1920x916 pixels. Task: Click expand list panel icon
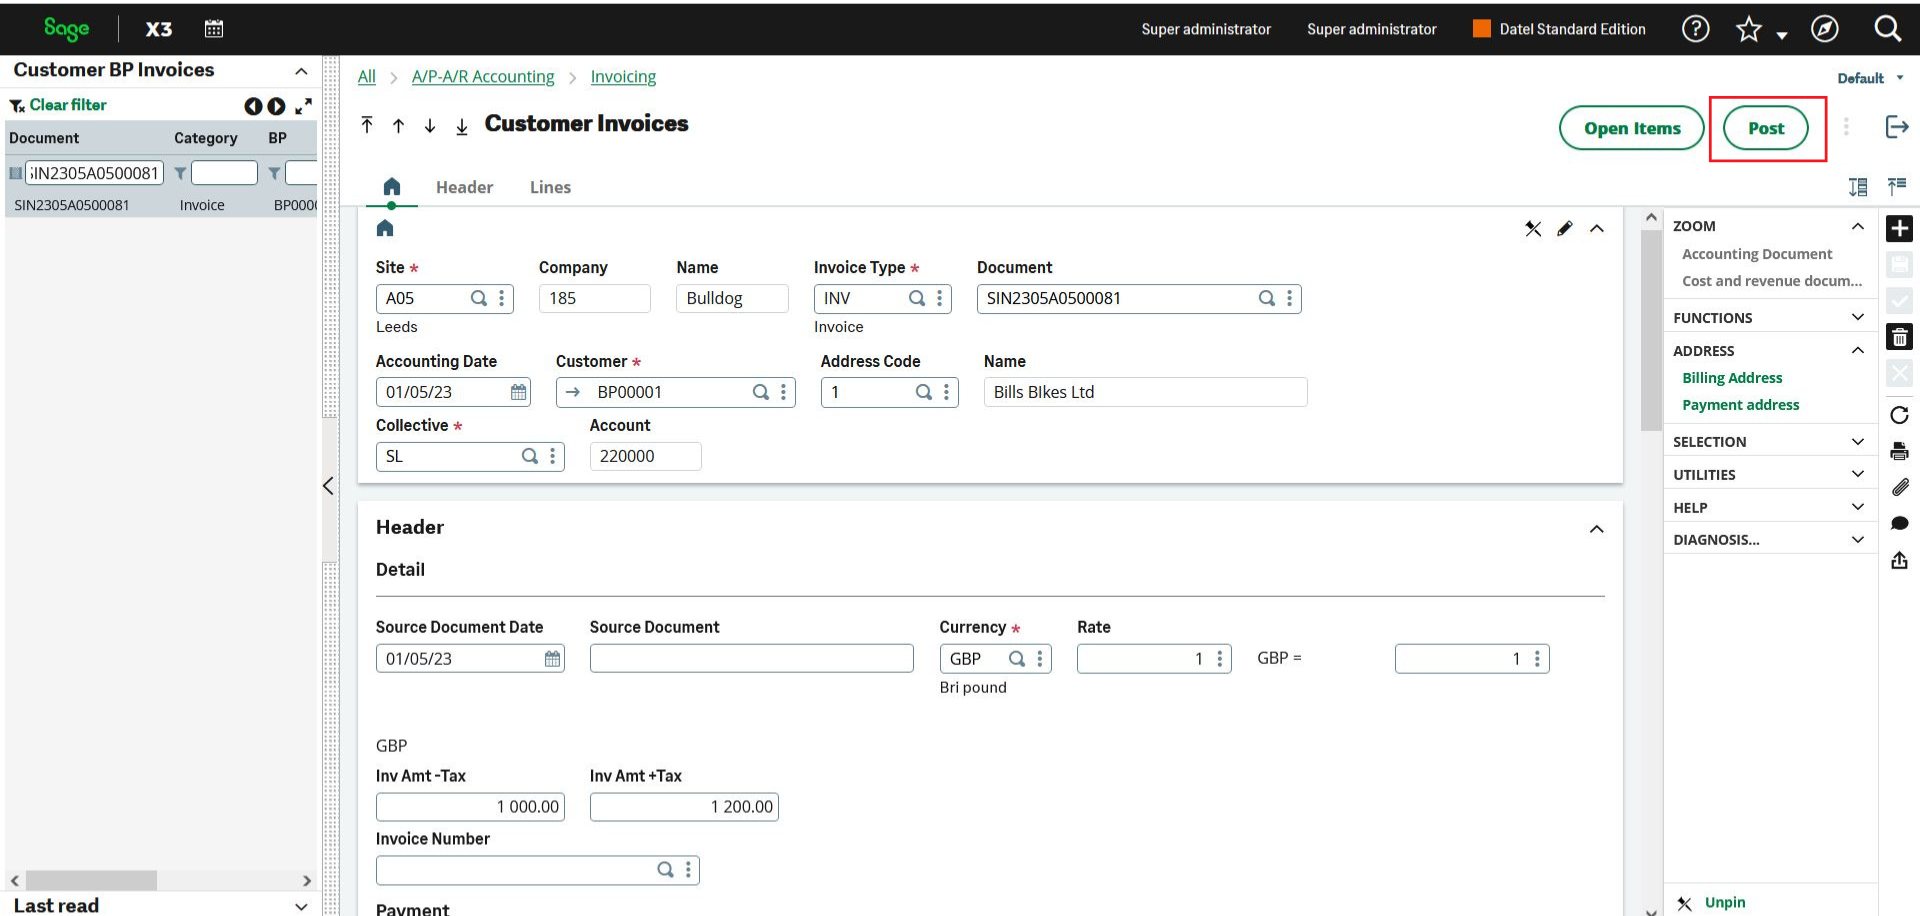point(303,106)
